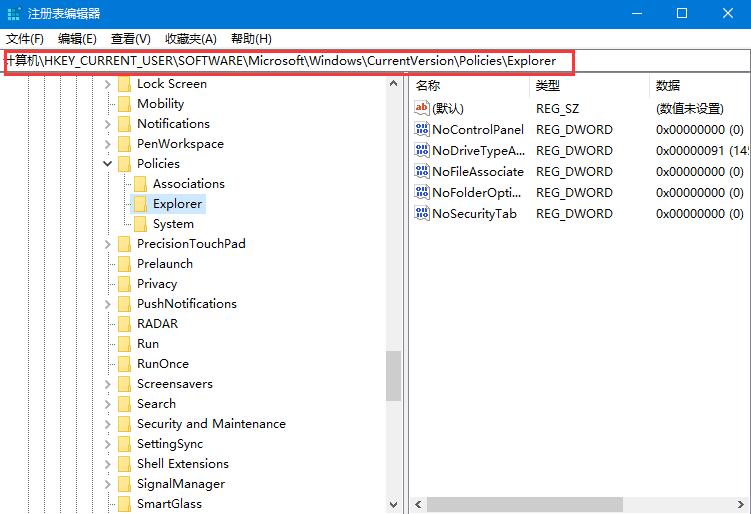Click the folder icon for the Explorer key

(x=140, y=204)
